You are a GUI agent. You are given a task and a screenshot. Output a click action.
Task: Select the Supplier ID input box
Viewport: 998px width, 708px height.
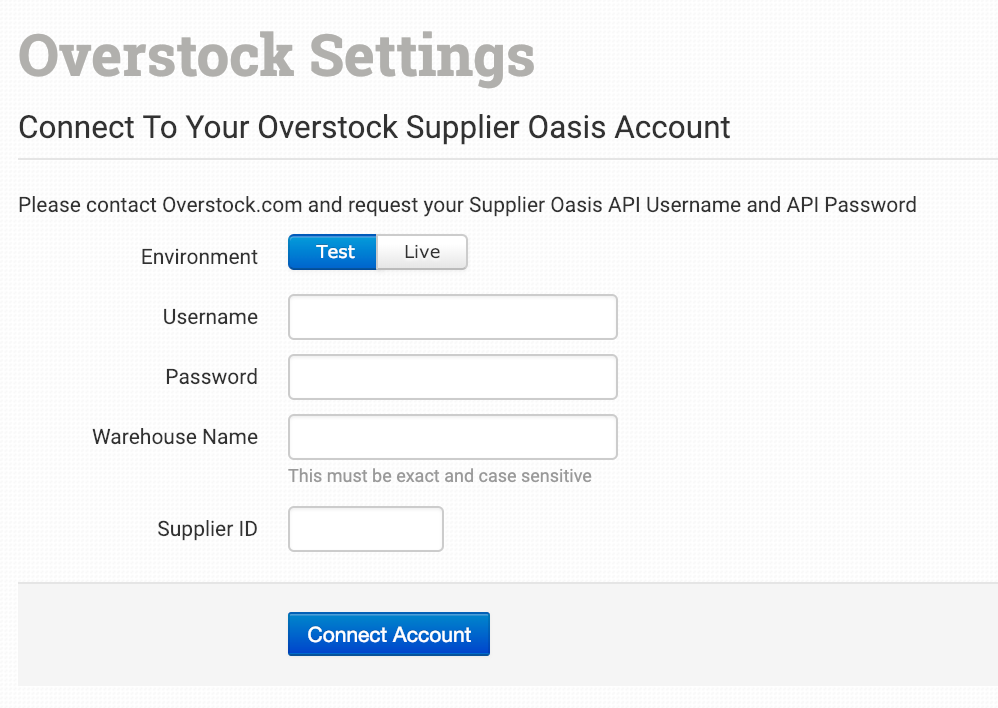tap(365, 529)
